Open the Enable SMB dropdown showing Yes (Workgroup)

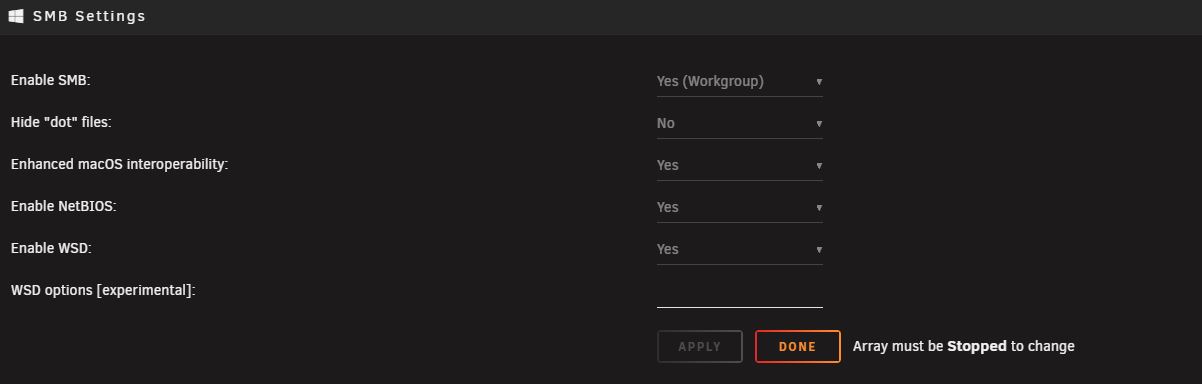click(x=740, y=81)
